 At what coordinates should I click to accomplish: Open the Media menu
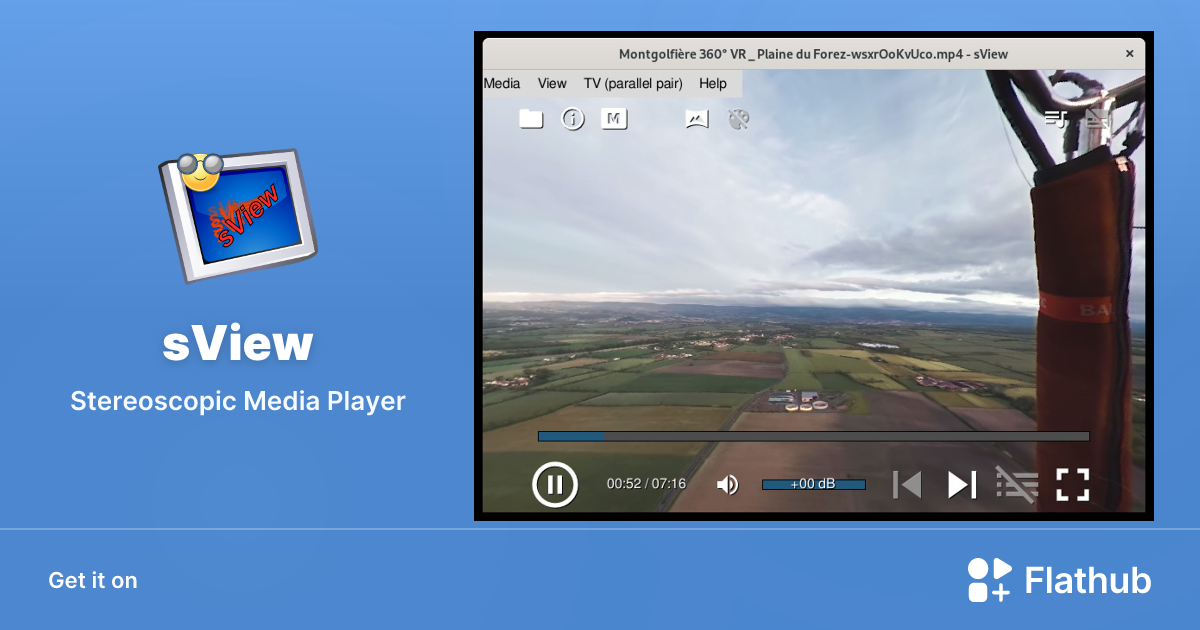[x=503, y=84]
